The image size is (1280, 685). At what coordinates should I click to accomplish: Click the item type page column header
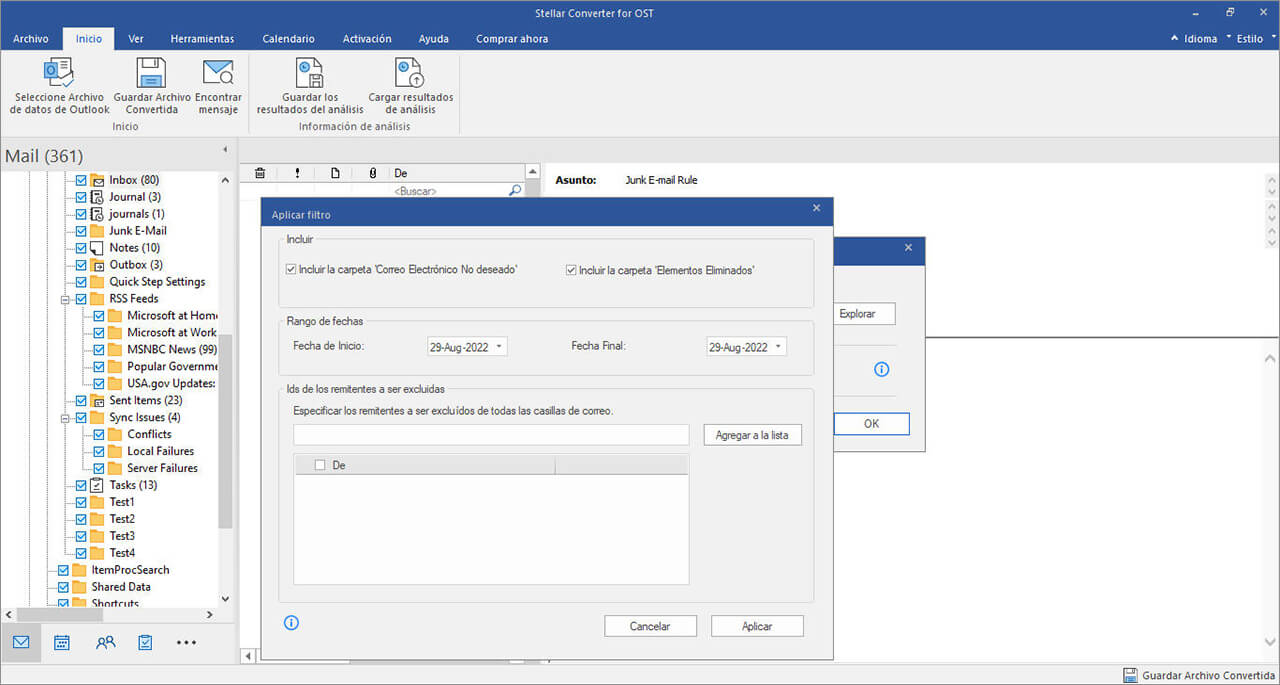(335, 173)
